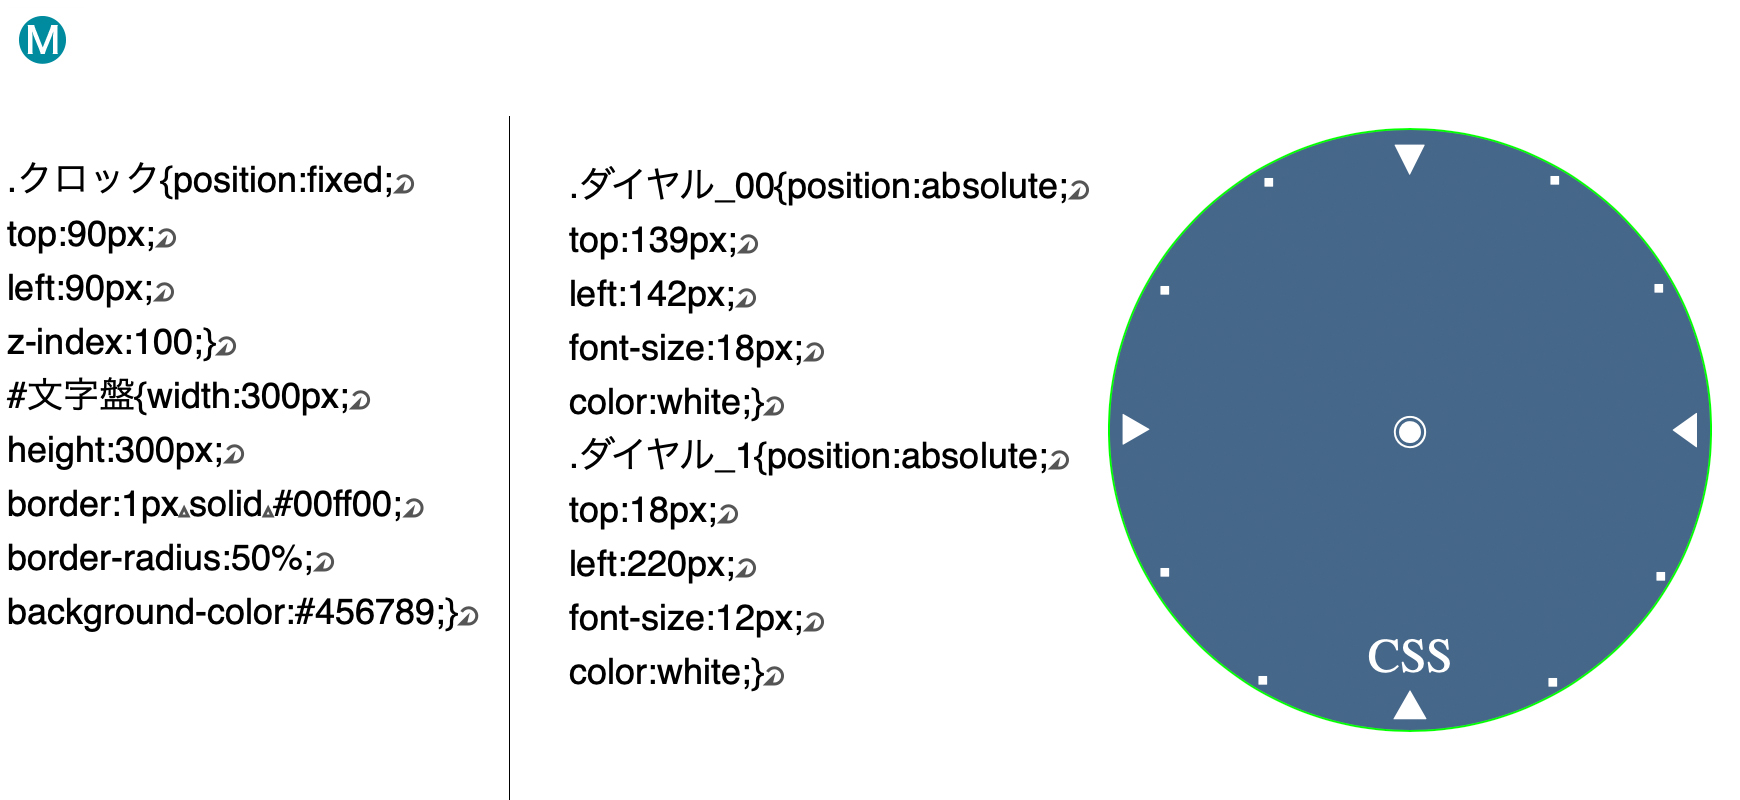
Task: Click the CSS label on clock face
Action: [1409, 656]
